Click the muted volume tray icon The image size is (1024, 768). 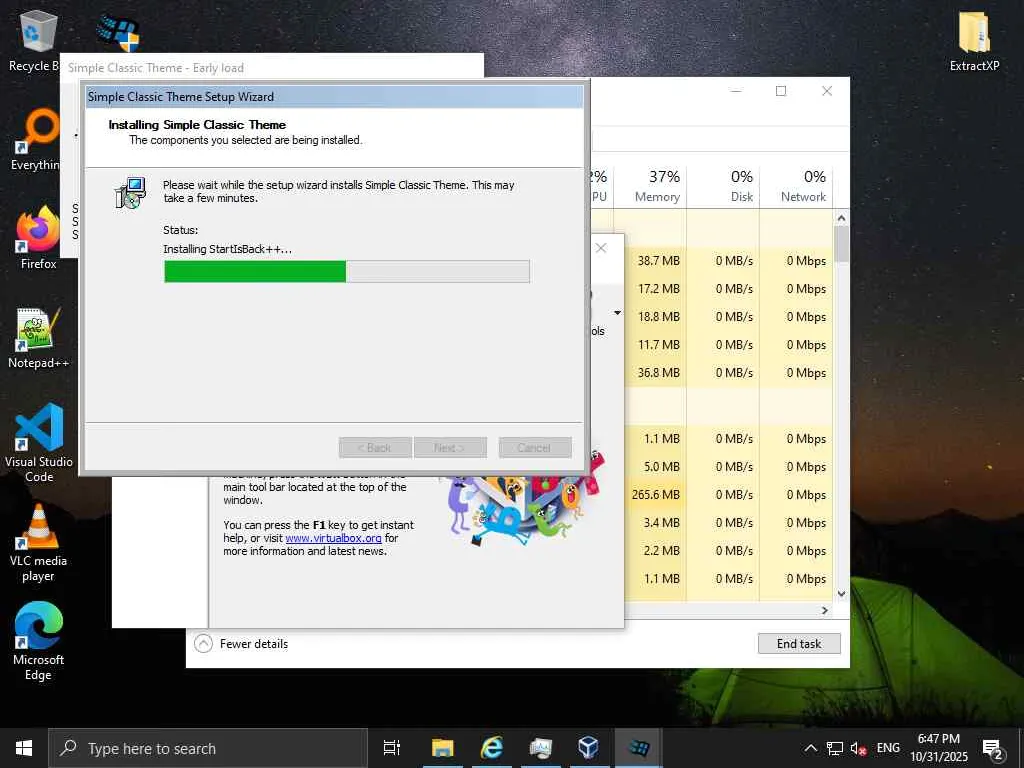click(x=858, y=748)
